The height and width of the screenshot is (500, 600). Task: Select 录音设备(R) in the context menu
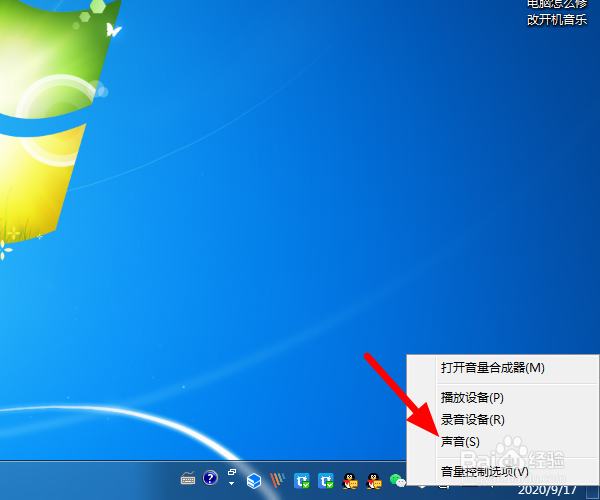pos(517,420)
